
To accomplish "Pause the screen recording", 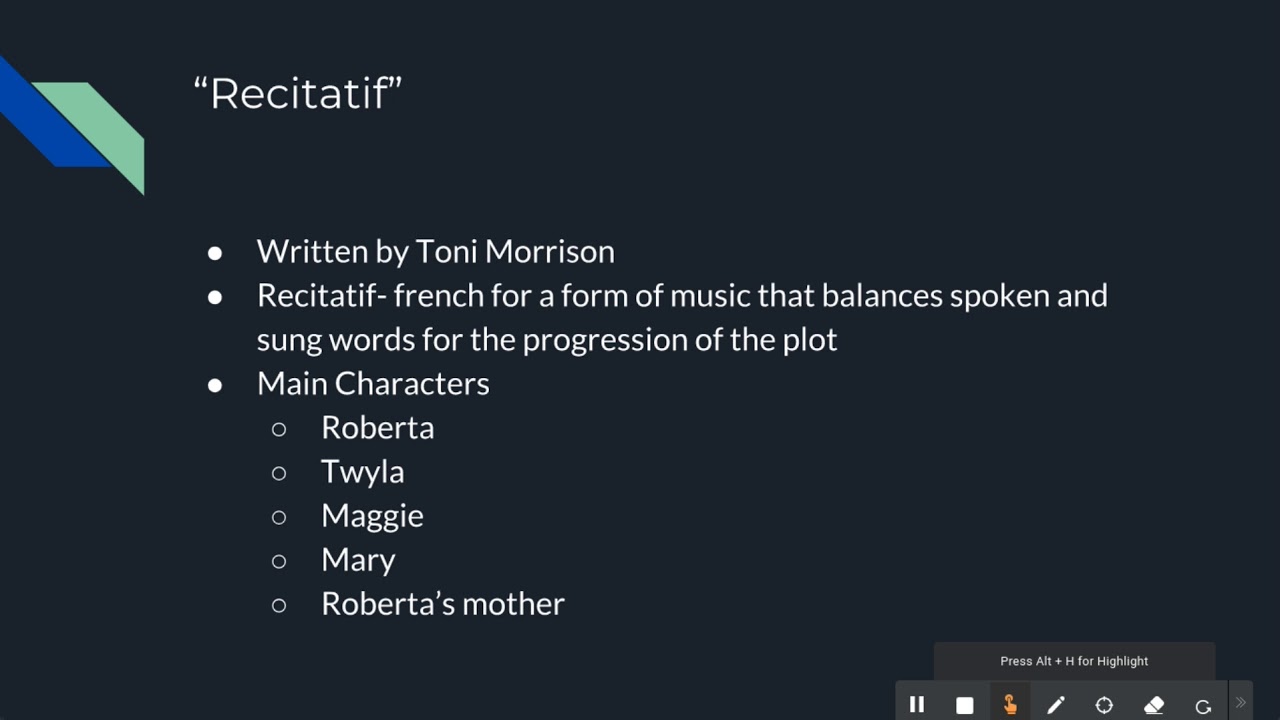I will pyautogui.click(x=917, y=705).
